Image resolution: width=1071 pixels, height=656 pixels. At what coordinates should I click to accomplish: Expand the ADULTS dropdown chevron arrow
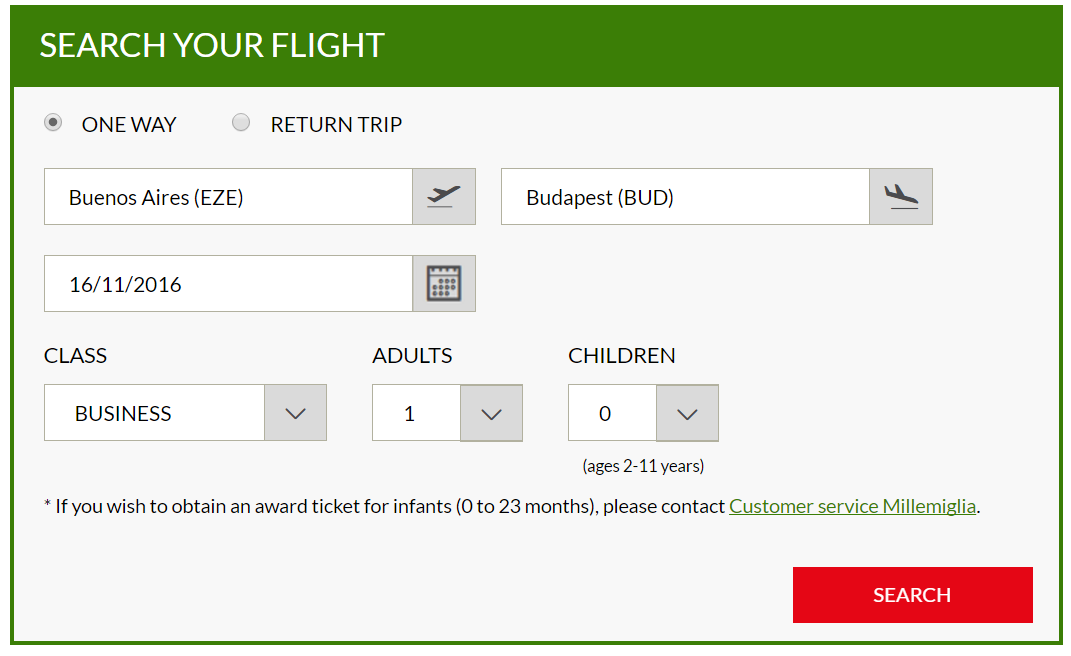[491, 413]
